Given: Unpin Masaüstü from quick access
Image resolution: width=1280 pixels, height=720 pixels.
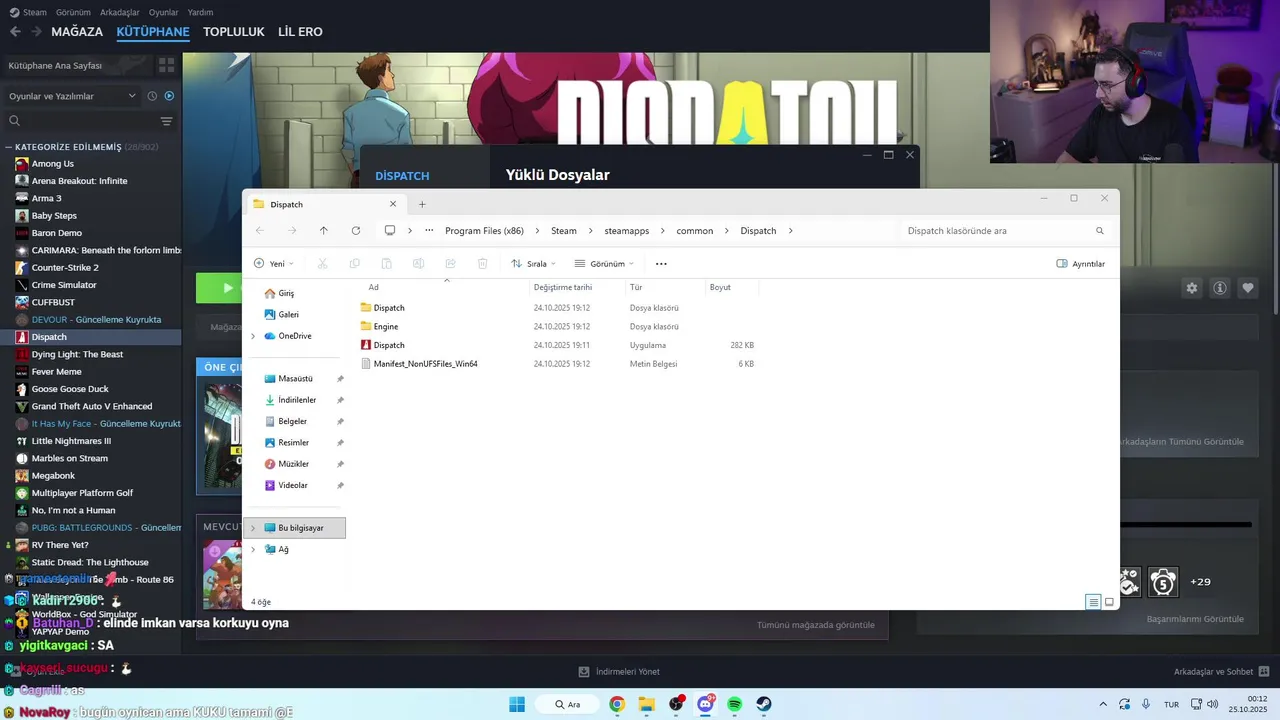Looking at the screenshot, I should coord(340,379).
